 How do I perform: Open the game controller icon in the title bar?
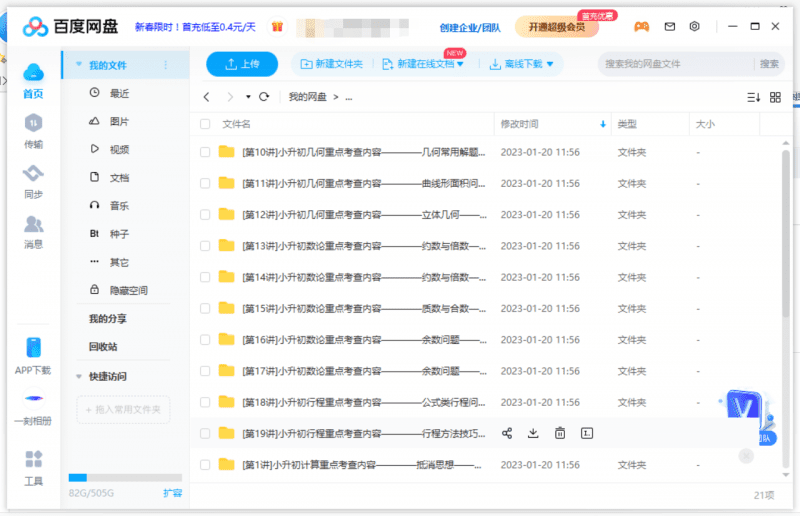641,27
